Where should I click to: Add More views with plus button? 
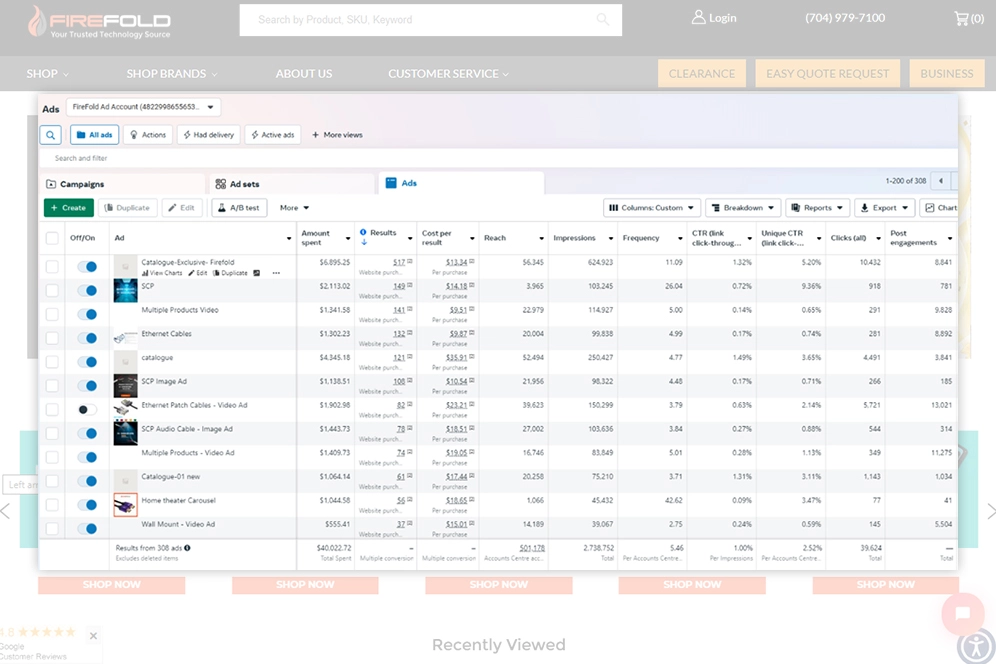tap(337, 135)
